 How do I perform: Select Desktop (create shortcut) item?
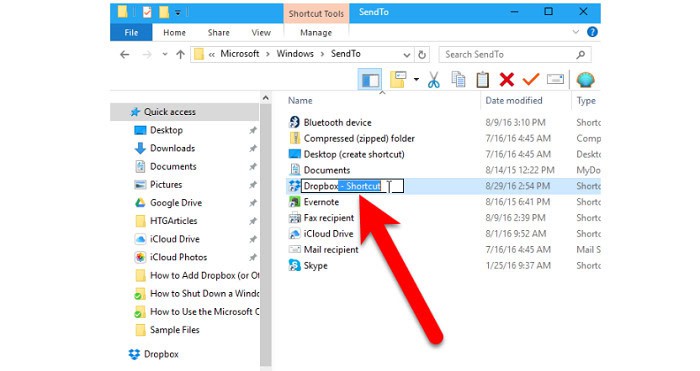354,154
